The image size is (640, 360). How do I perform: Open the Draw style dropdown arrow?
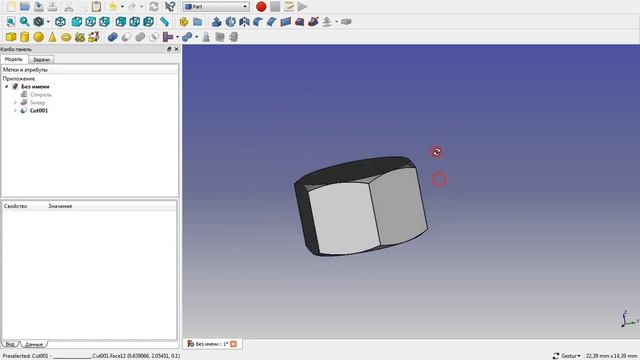pyautogui.click(x=48, y=22)
